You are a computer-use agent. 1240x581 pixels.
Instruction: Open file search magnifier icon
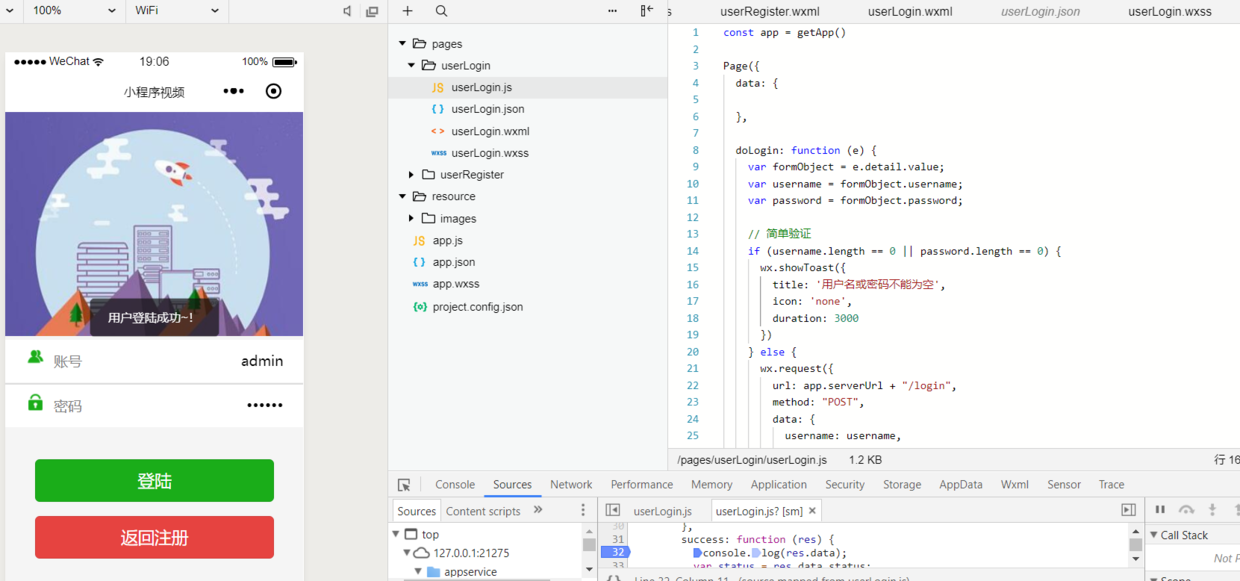click(441, 11)
